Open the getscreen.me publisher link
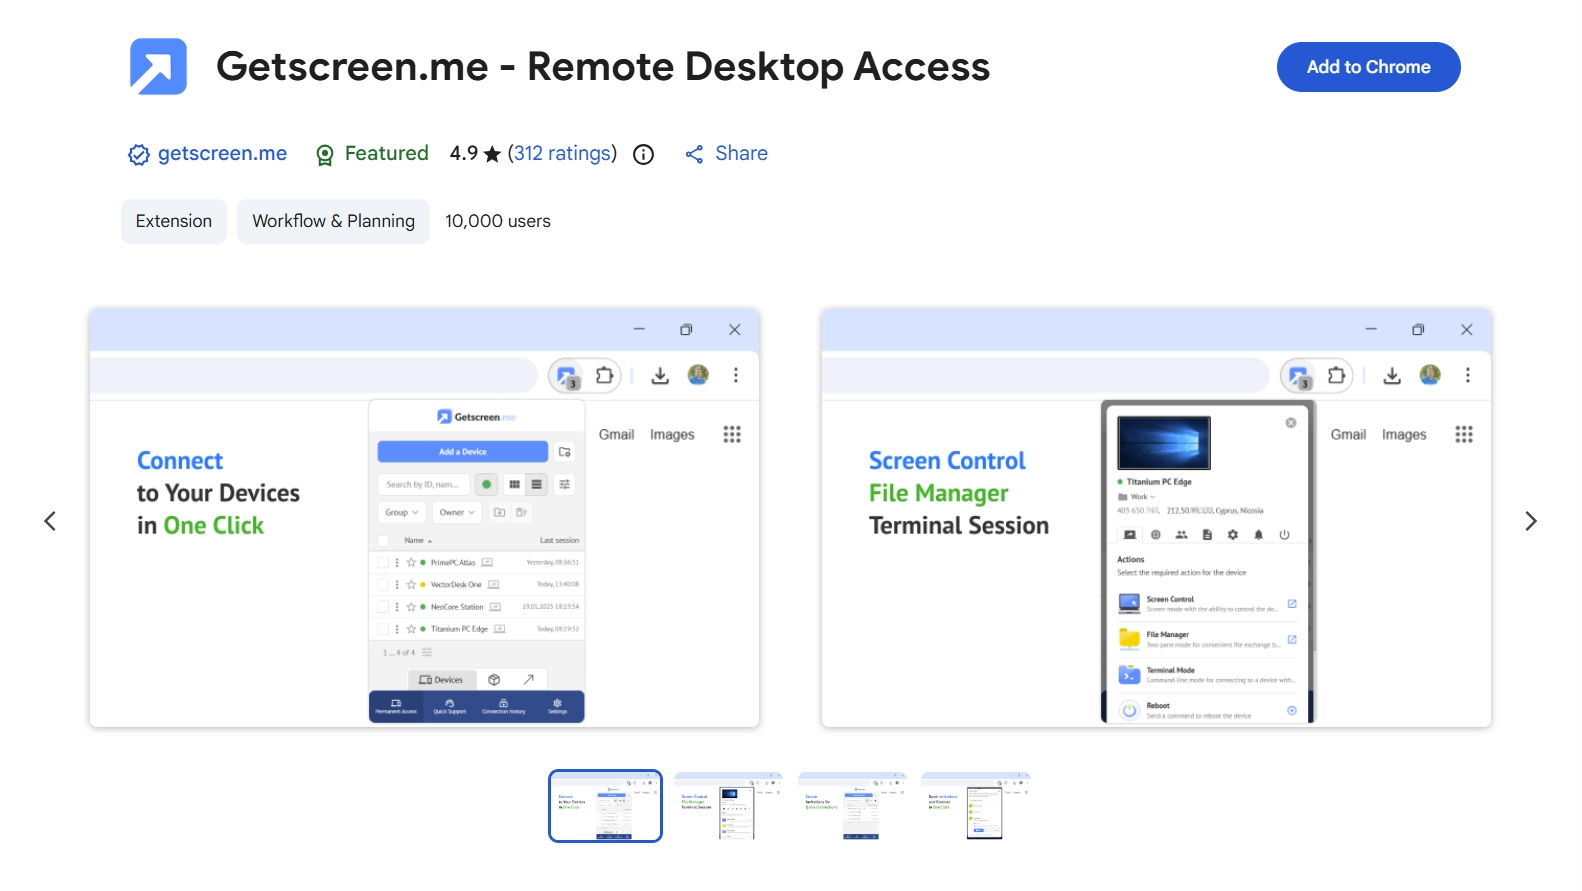This screenshot has height=891, width=1582. (222, 153)
